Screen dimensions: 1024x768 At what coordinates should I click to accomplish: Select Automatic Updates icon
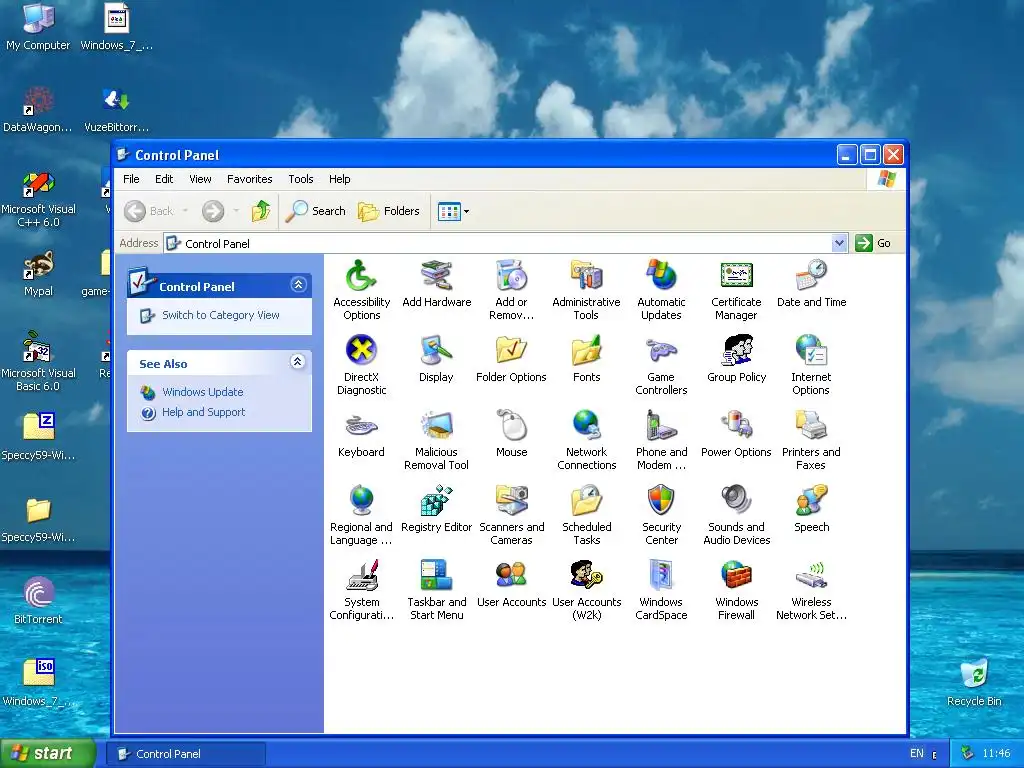[661, 290]
